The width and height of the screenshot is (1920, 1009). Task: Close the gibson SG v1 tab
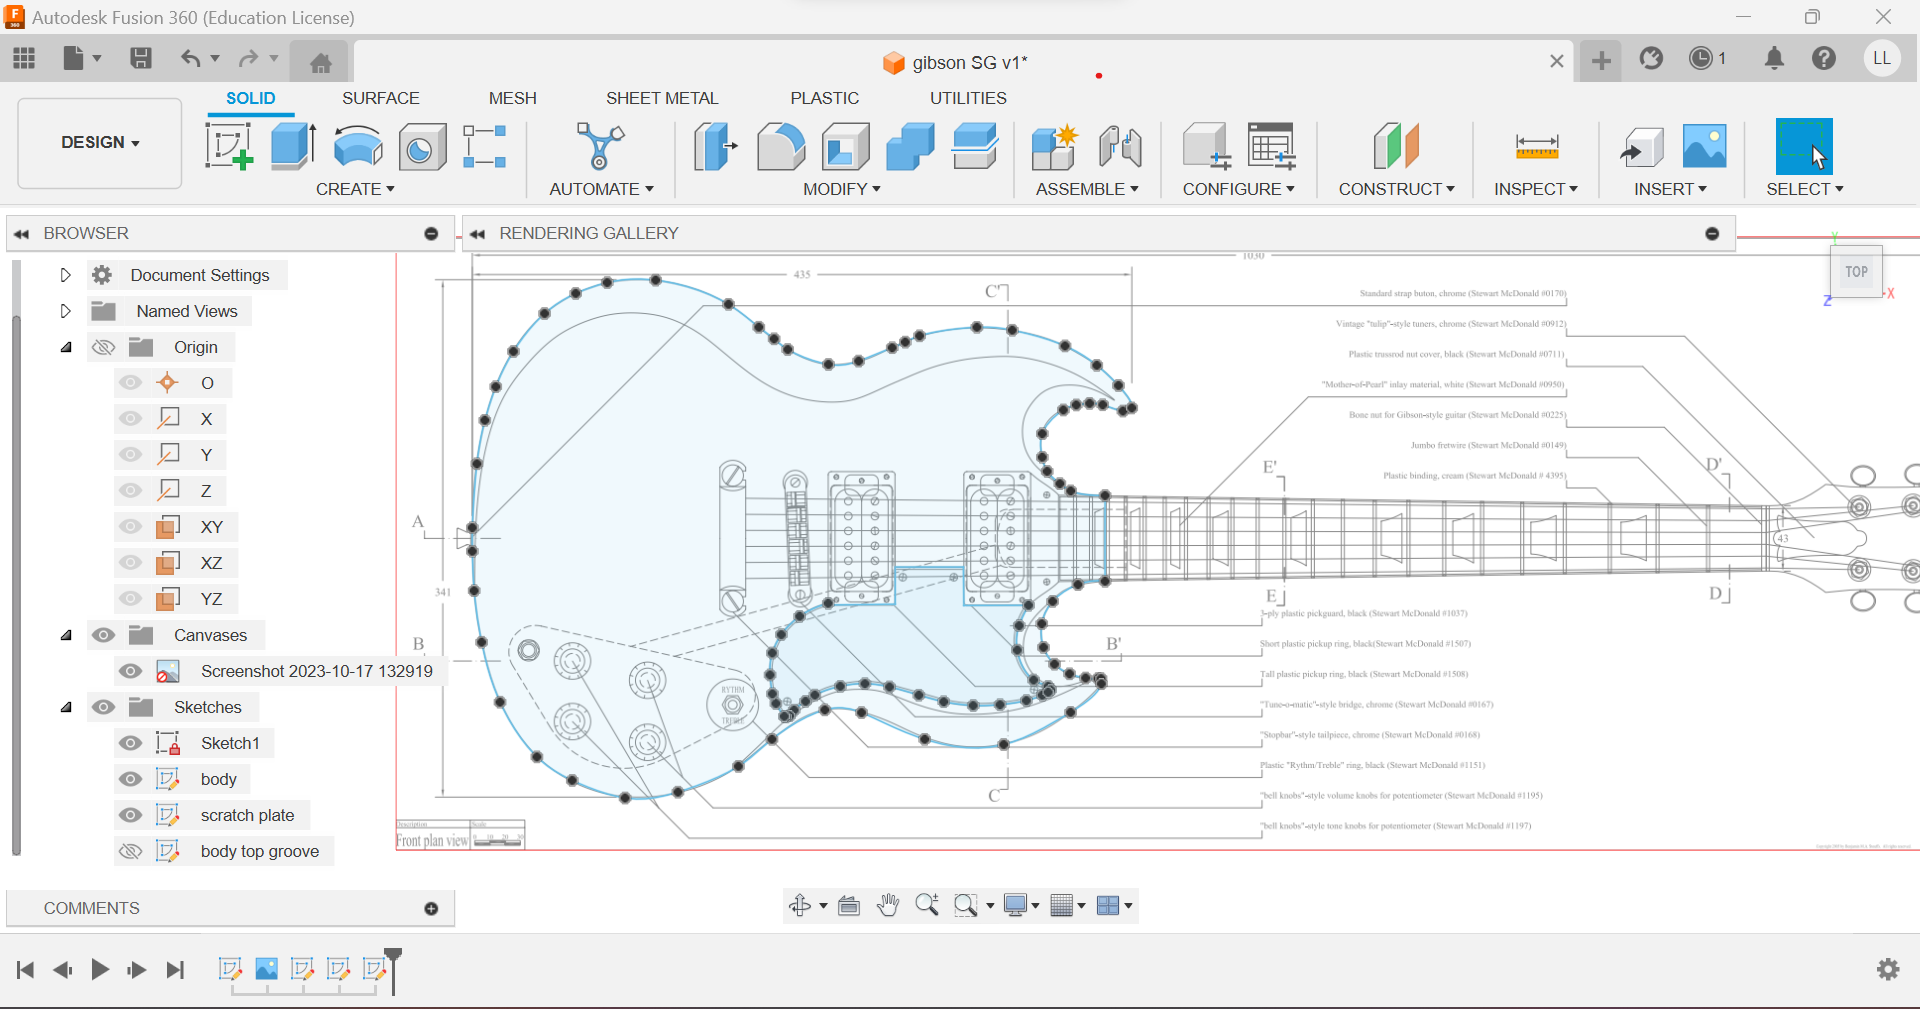[1556, 61]
